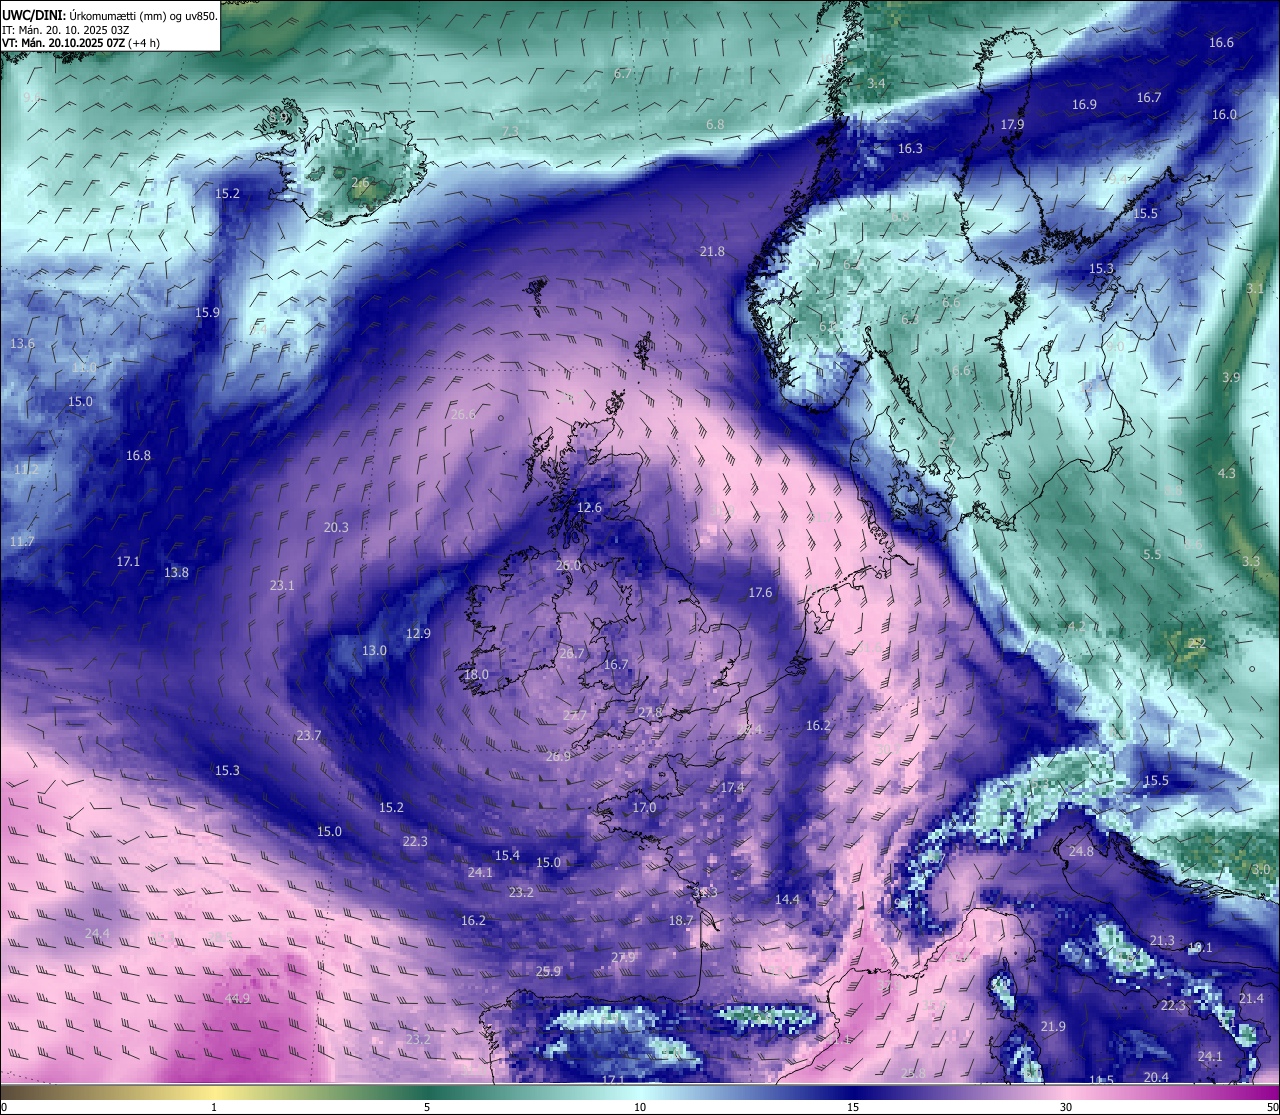
Task: Click the map value '24.8' near the Adriatic
Action: click(x=1081, y=852)
